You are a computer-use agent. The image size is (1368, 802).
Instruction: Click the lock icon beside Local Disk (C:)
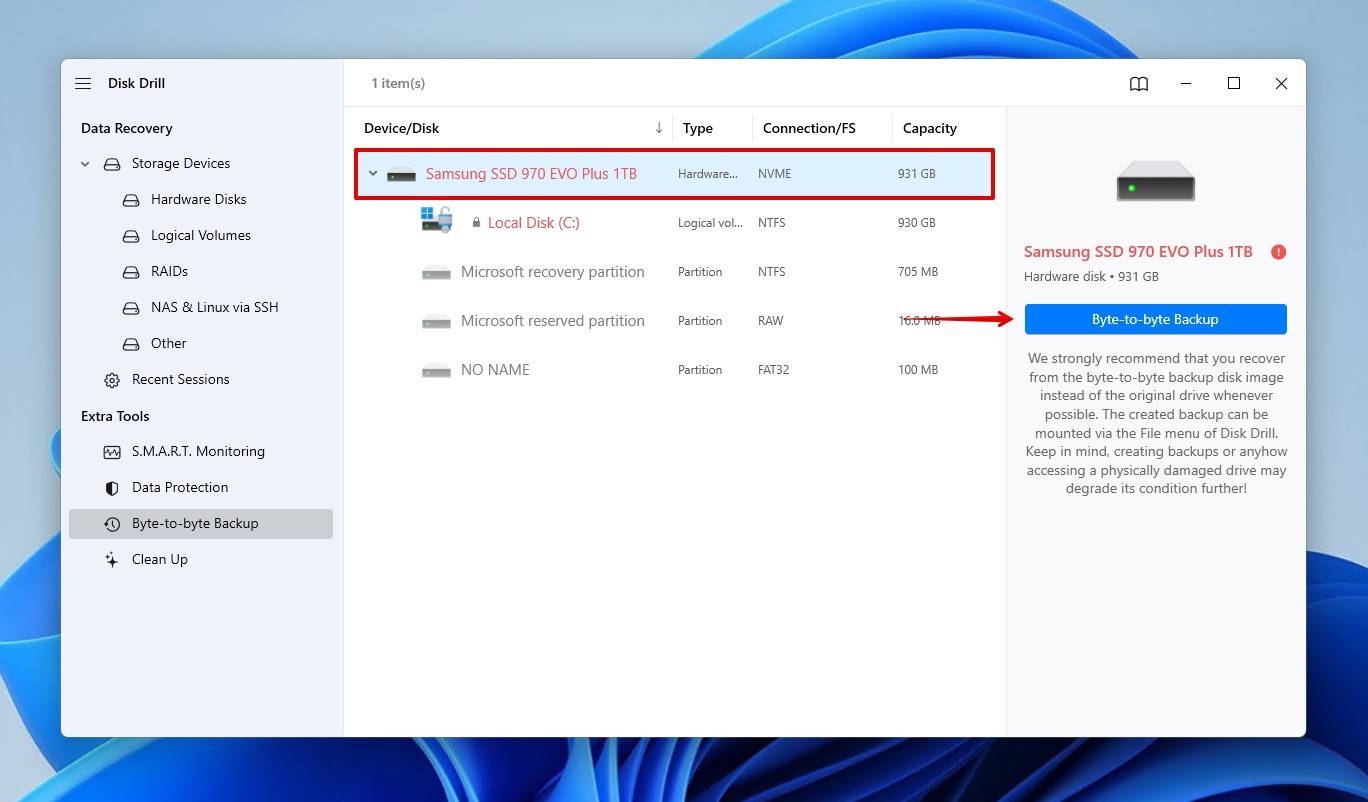pos(476,223)
